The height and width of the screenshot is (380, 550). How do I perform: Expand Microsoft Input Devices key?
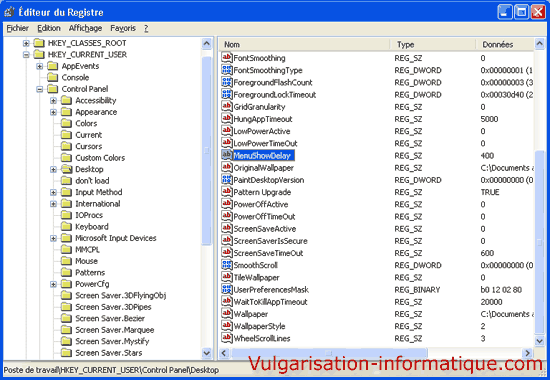53,238
